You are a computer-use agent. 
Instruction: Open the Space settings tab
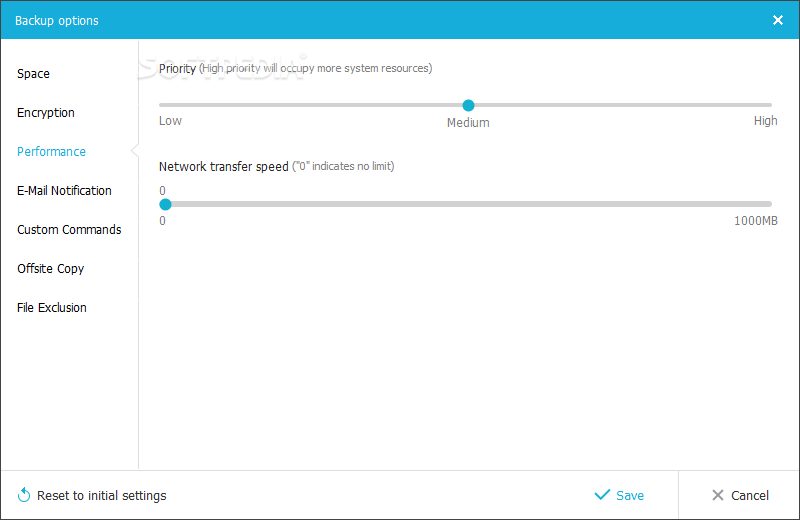click(x=33, y=74)
